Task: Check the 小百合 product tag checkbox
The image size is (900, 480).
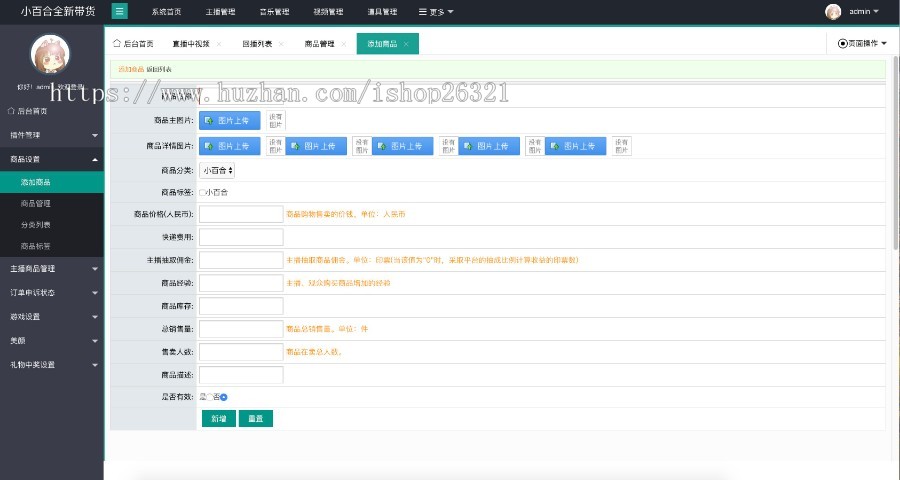Action: pos(203,191)
